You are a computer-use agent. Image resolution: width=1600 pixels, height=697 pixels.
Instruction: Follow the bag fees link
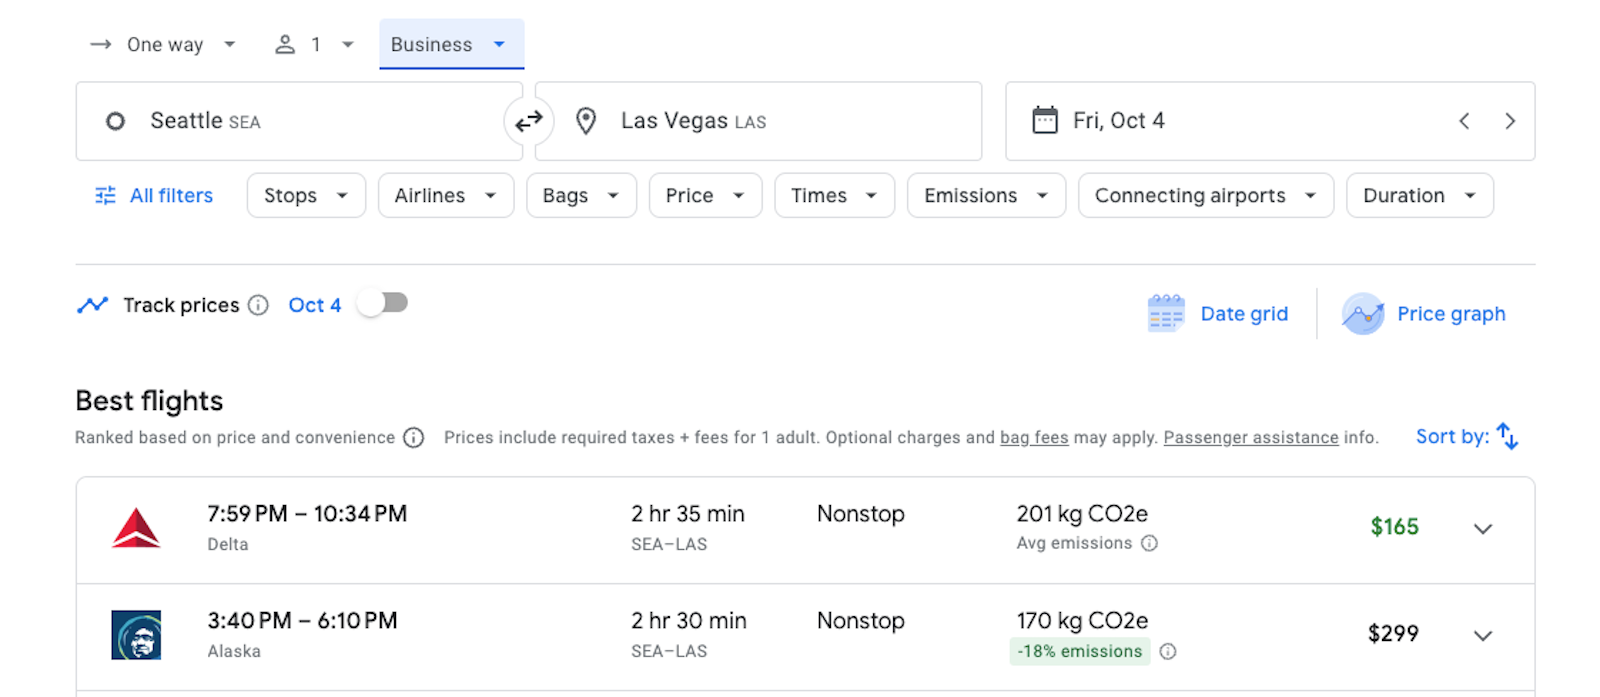click(1034, 437)
